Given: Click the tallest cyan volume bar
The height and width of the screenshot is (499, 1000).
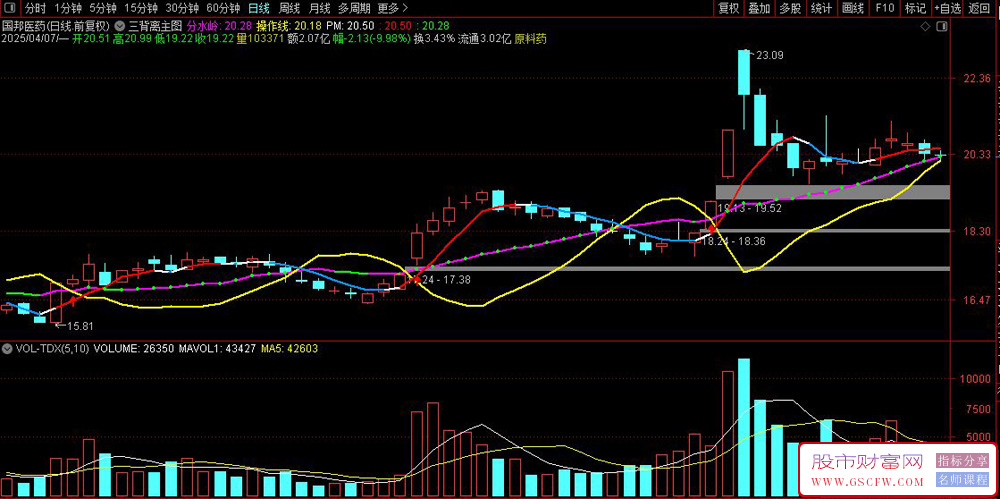Looking at the screenshot, I should coord(744,428).
